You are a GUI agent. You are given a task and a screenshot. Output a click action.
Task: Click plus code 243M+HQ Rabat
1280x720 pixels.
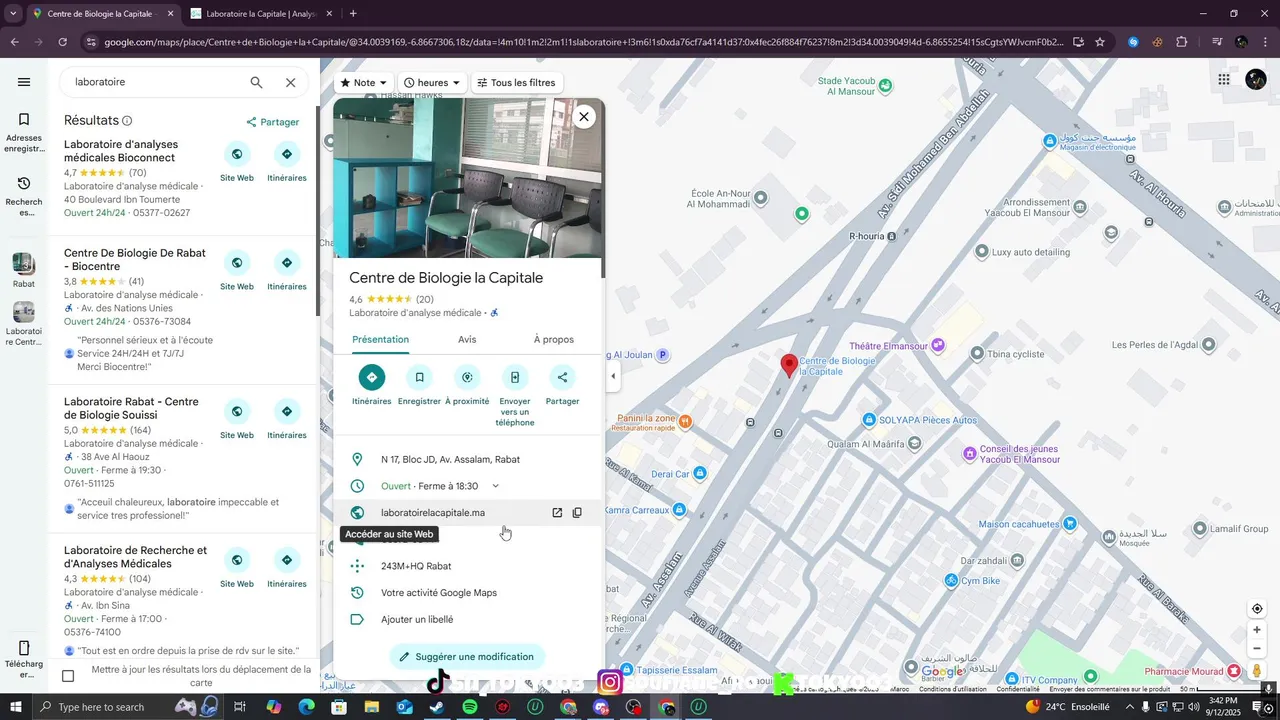(468, 566)
